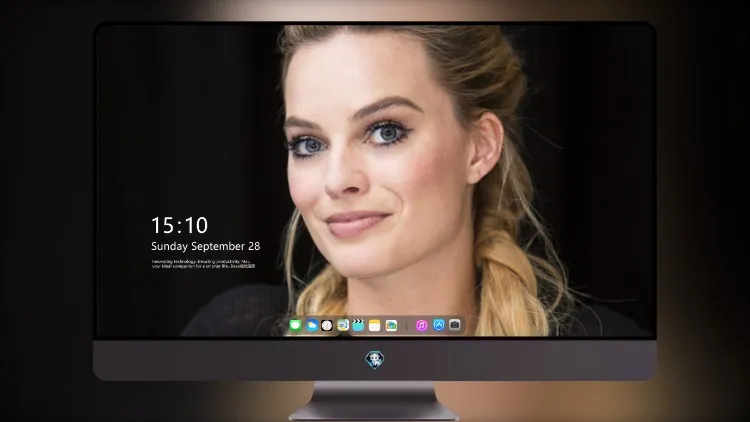Screen dimensions: 750x422
Task: Open the Maps app icon in dock
Action: (x=343, y=325)
